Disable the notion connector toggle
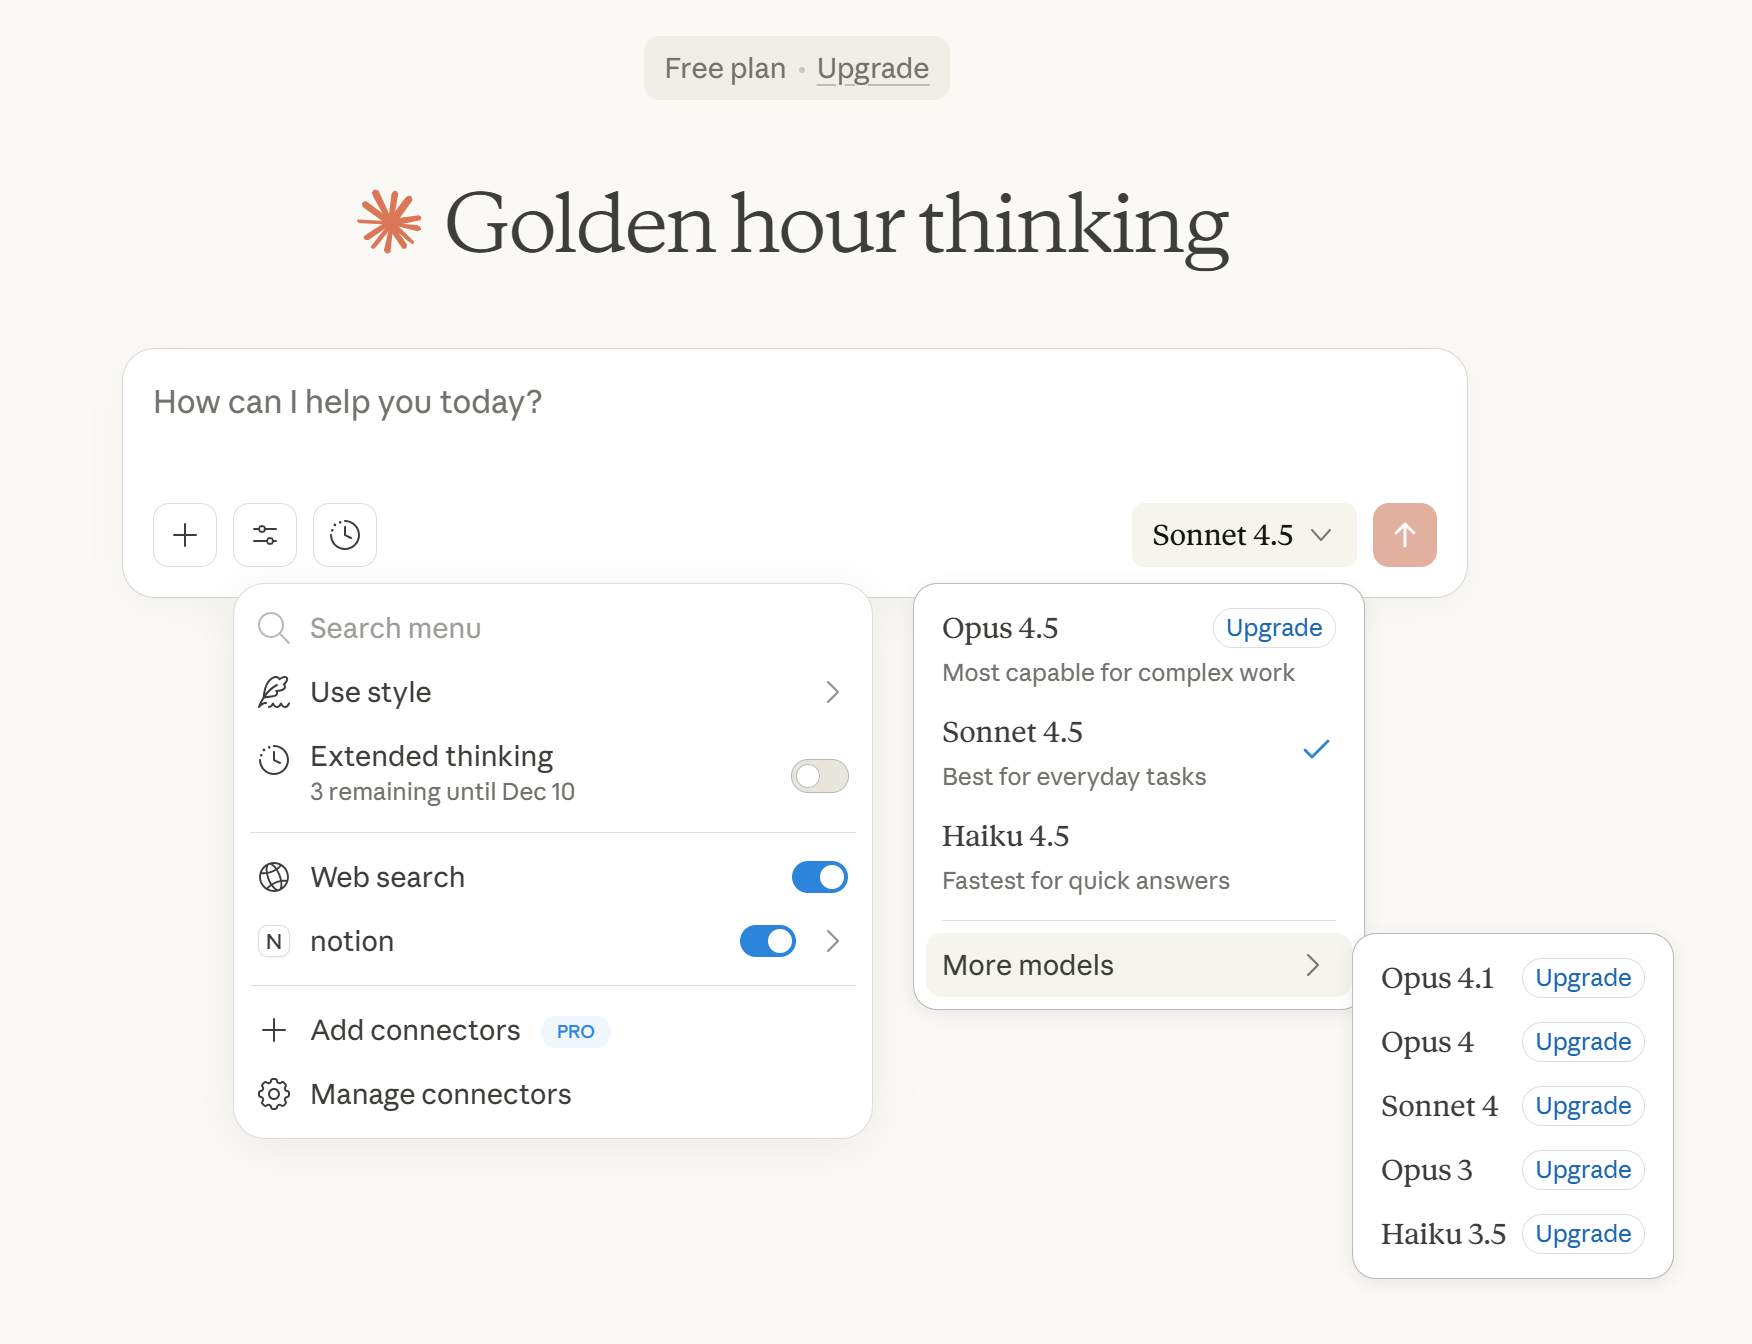Image resolution: width=1752 pixels, height=1344 pixels. click(768, 941)
